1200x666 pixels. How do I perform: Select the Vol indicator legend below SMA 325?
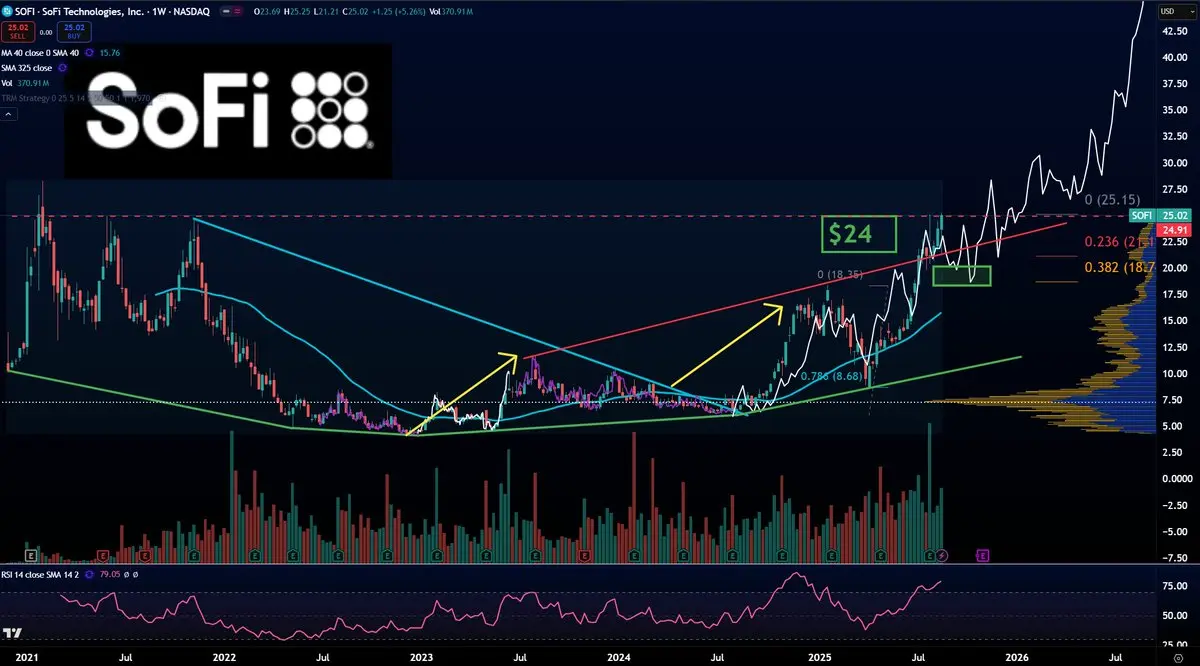[x=25, y=83]
